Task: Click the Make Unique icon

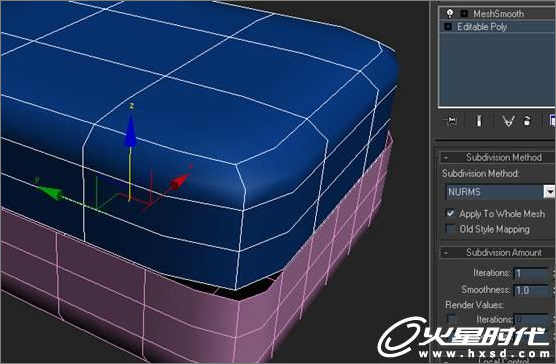Action: coord(508,121)
